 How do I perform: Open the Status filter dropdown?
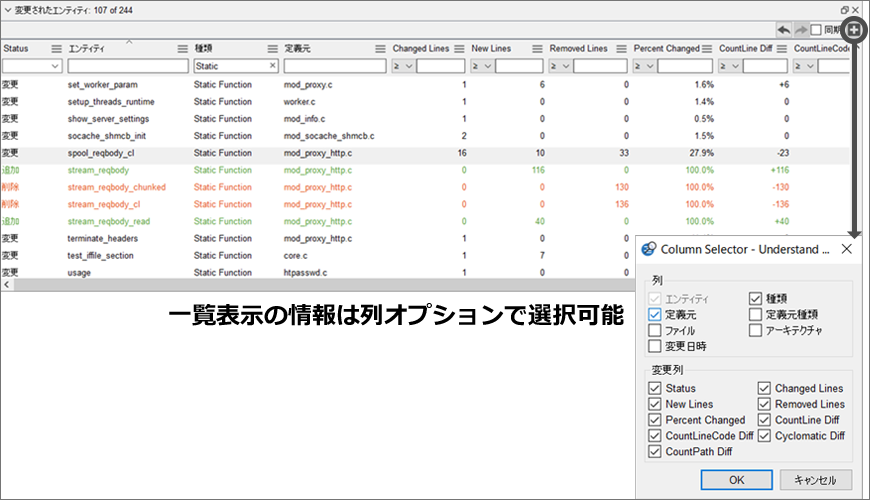[x=32, y=66]
